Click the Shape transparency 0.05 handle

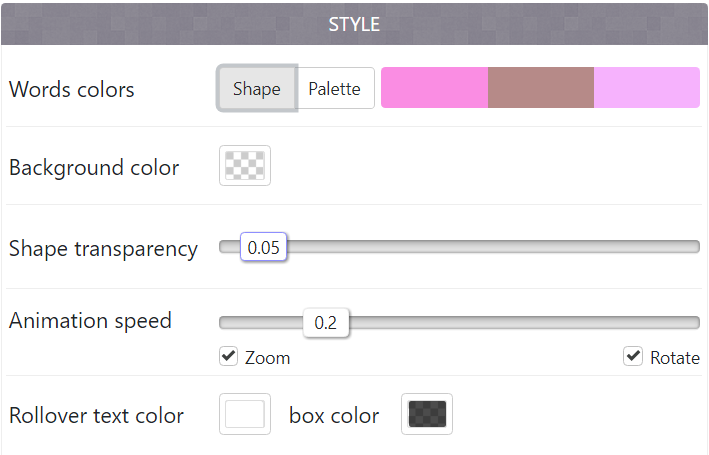(x=264, y=247)
